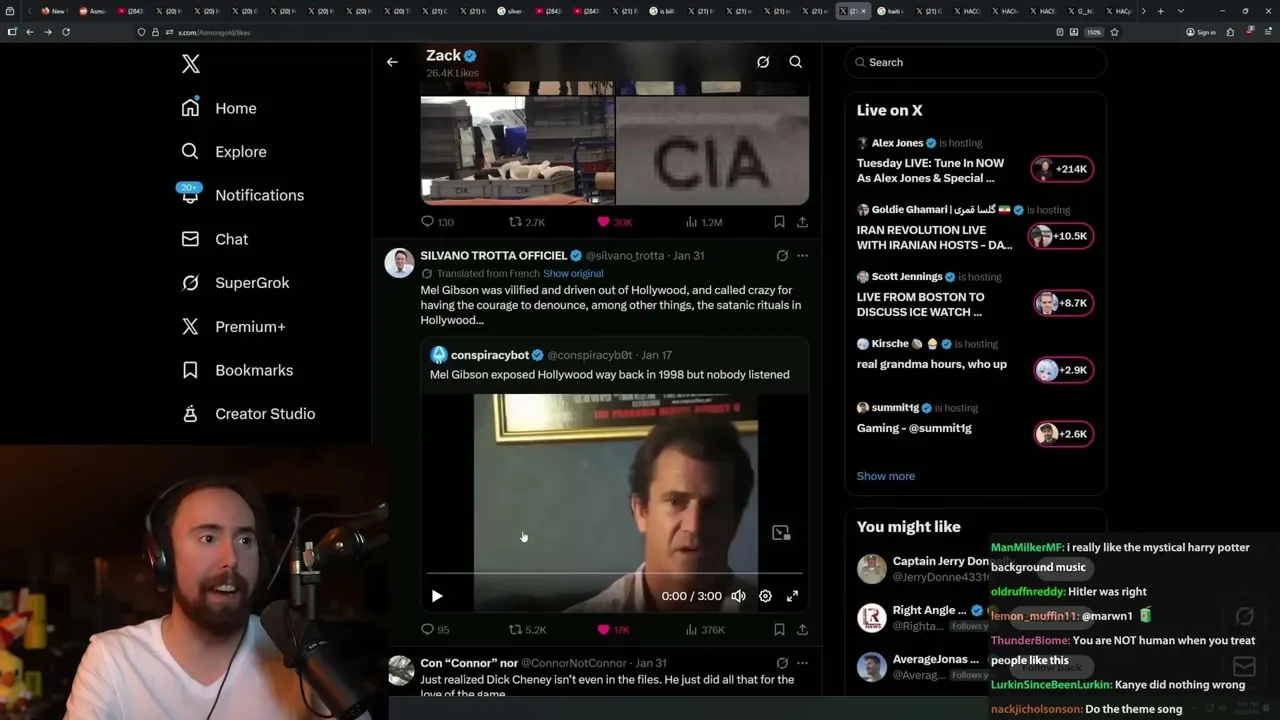Open more options on Silvano Trotta's post
This screenshot has width=1280, height=720.
pyautogui.click(x=802, y=256)
